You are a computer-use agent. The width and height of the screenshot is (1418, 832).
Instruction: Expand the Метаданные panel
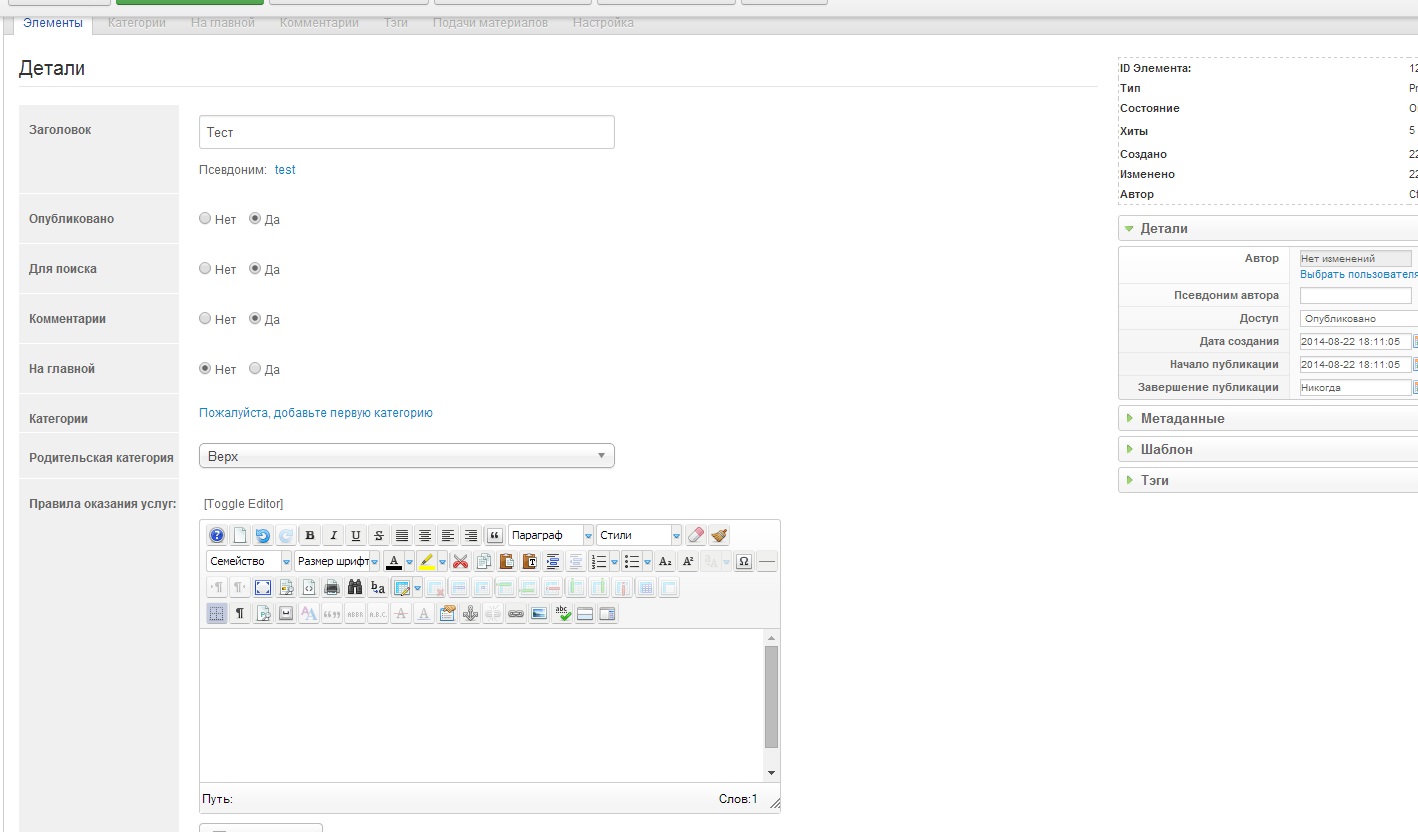pyautogui.click(x=1182, y=419)
